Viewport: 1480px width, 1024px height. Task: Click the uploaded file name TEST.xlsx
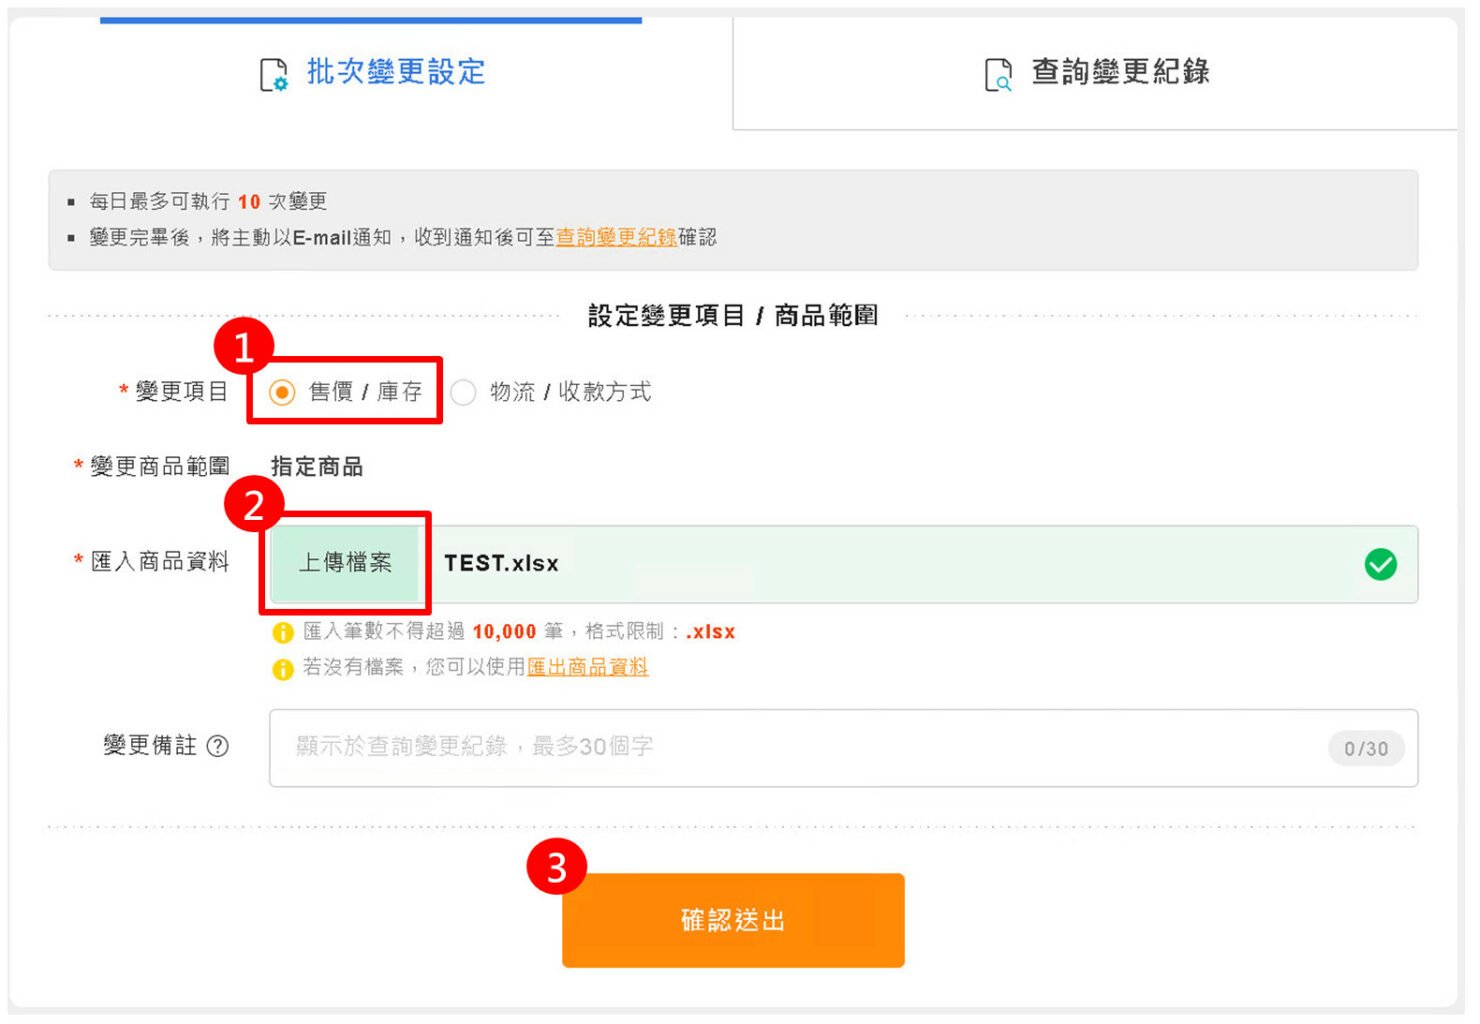(x=501, y=564)
